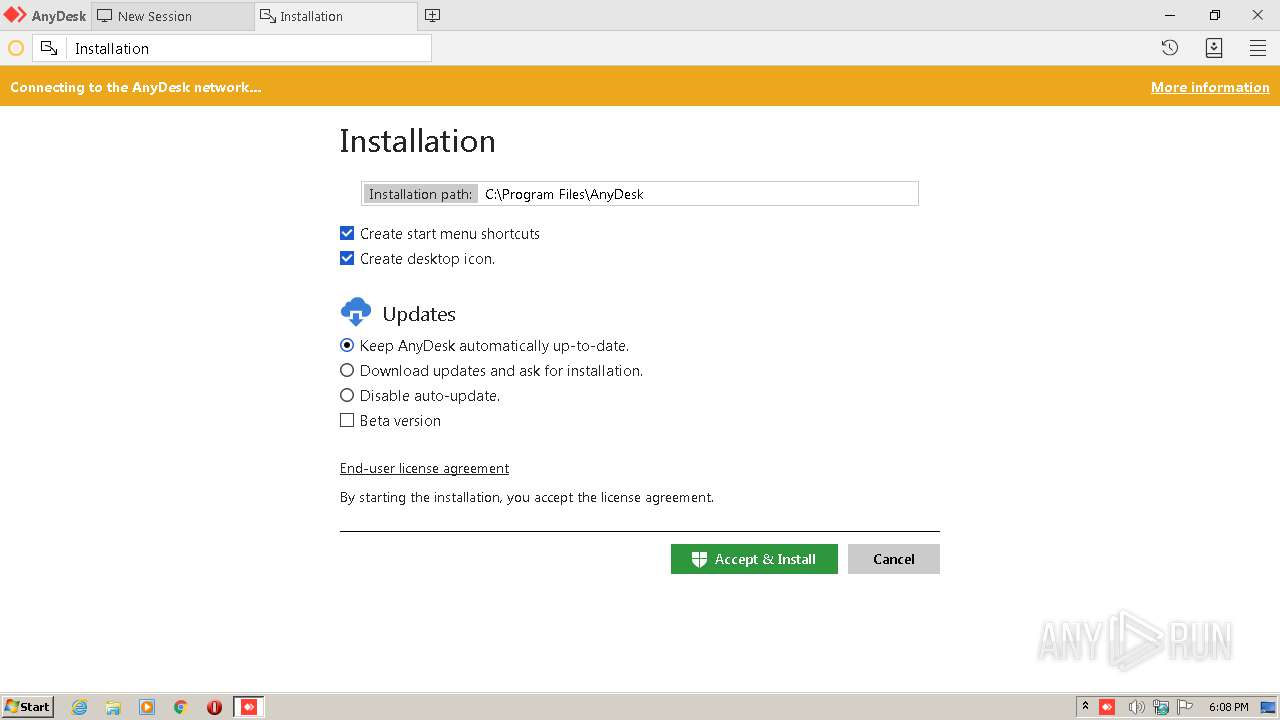1280x720 pixels.
Task: Click Accept & Install button
Action: [x=754, y=559]
